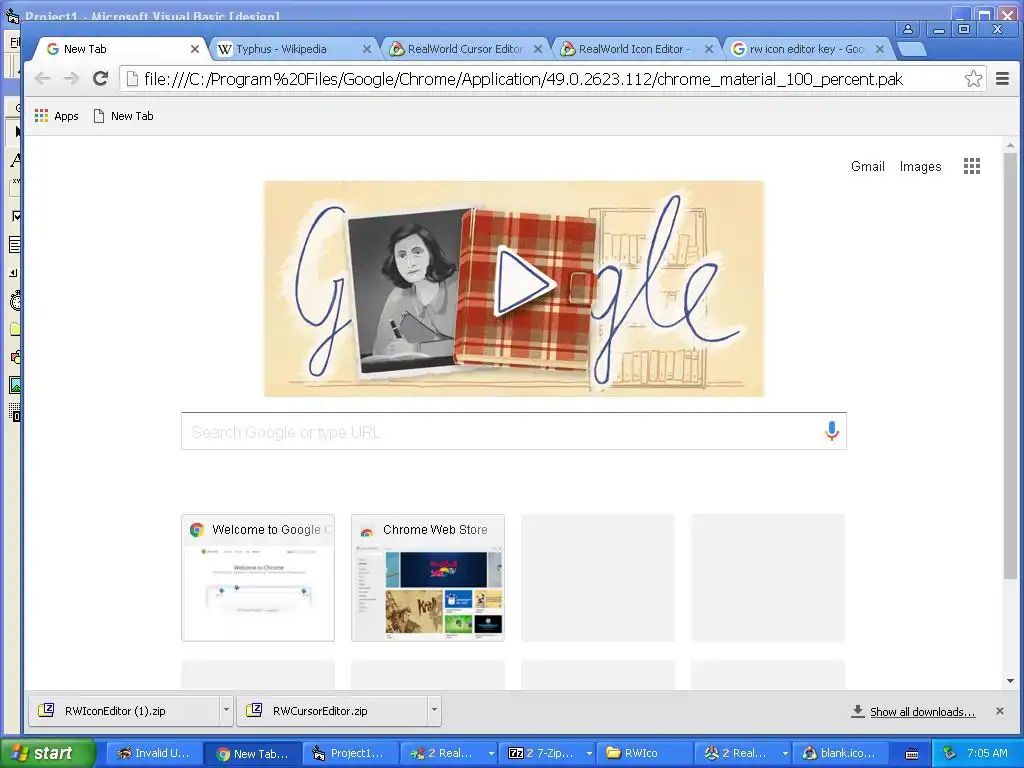
Task: Open the Images link
Action: (920, 167)
